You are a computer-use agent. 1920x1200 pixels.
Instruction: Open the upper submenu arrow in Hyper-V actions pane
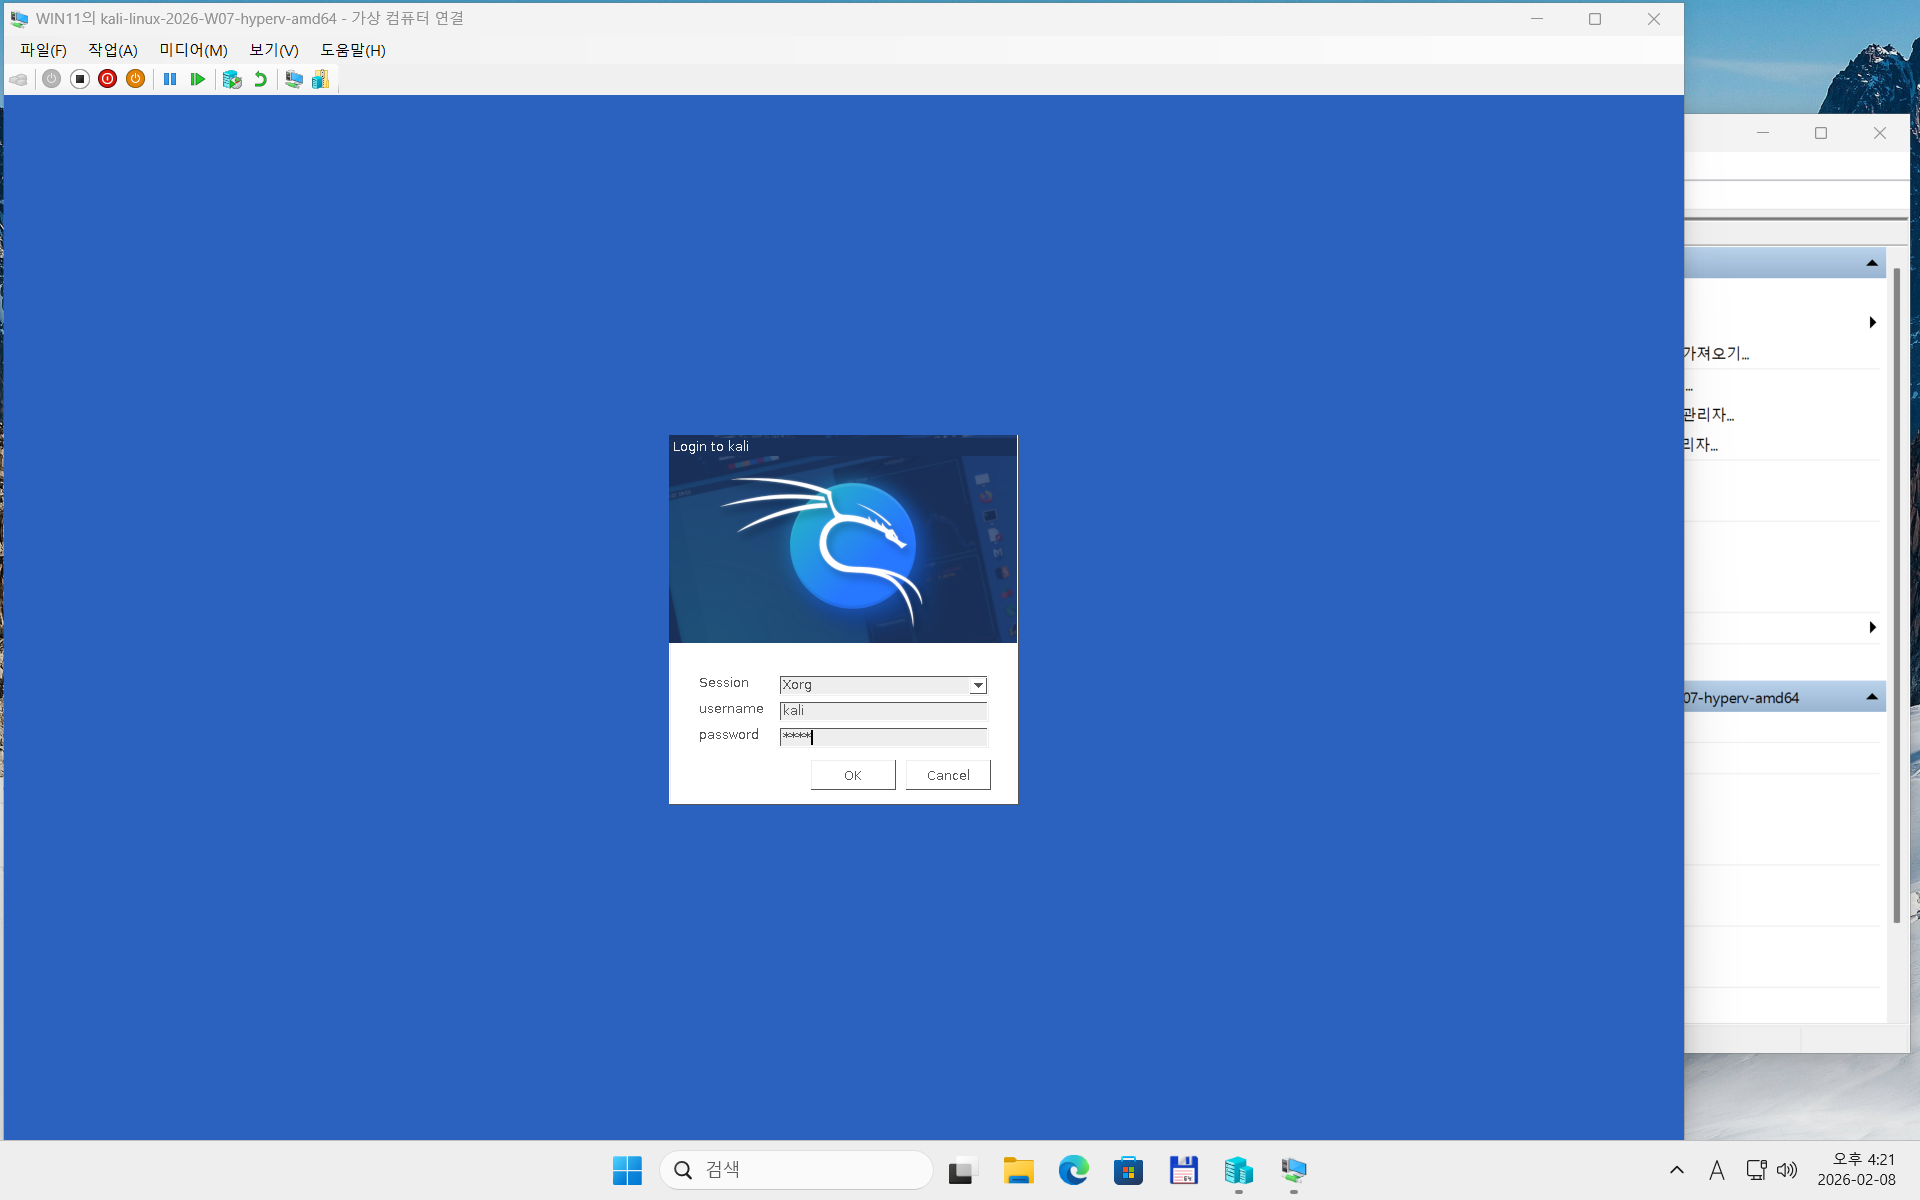coord(1872,322)
